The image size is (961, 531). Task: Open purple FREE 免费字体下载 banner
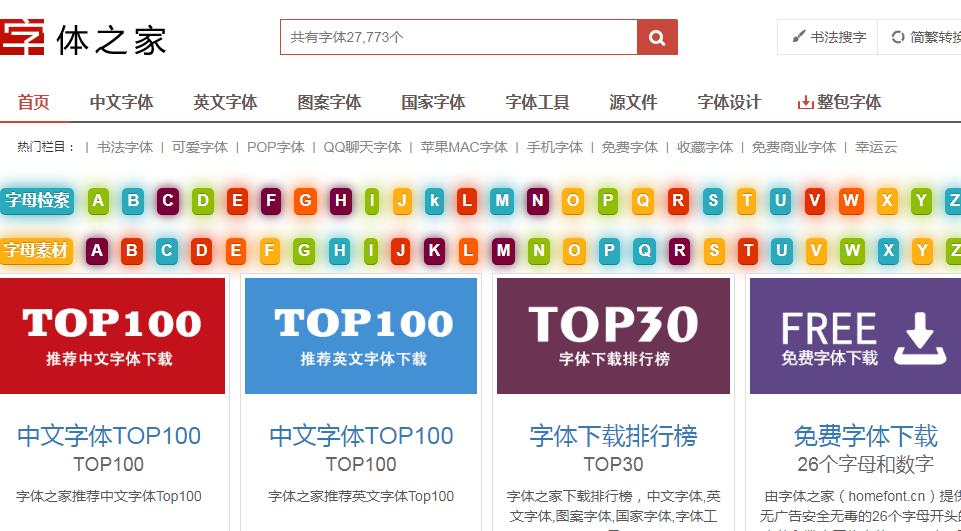point(855,336)
